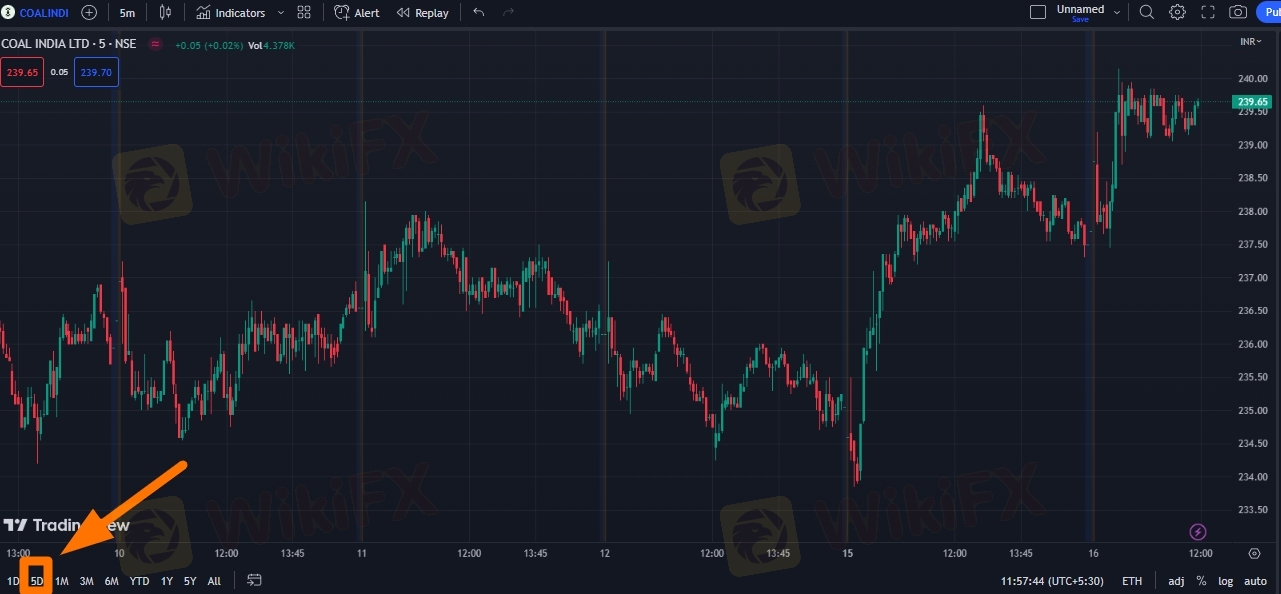The width and height of the screenshot is (1281, 594).
Task: Open the Indicators dialog
Action: click(x=231, y=12)
